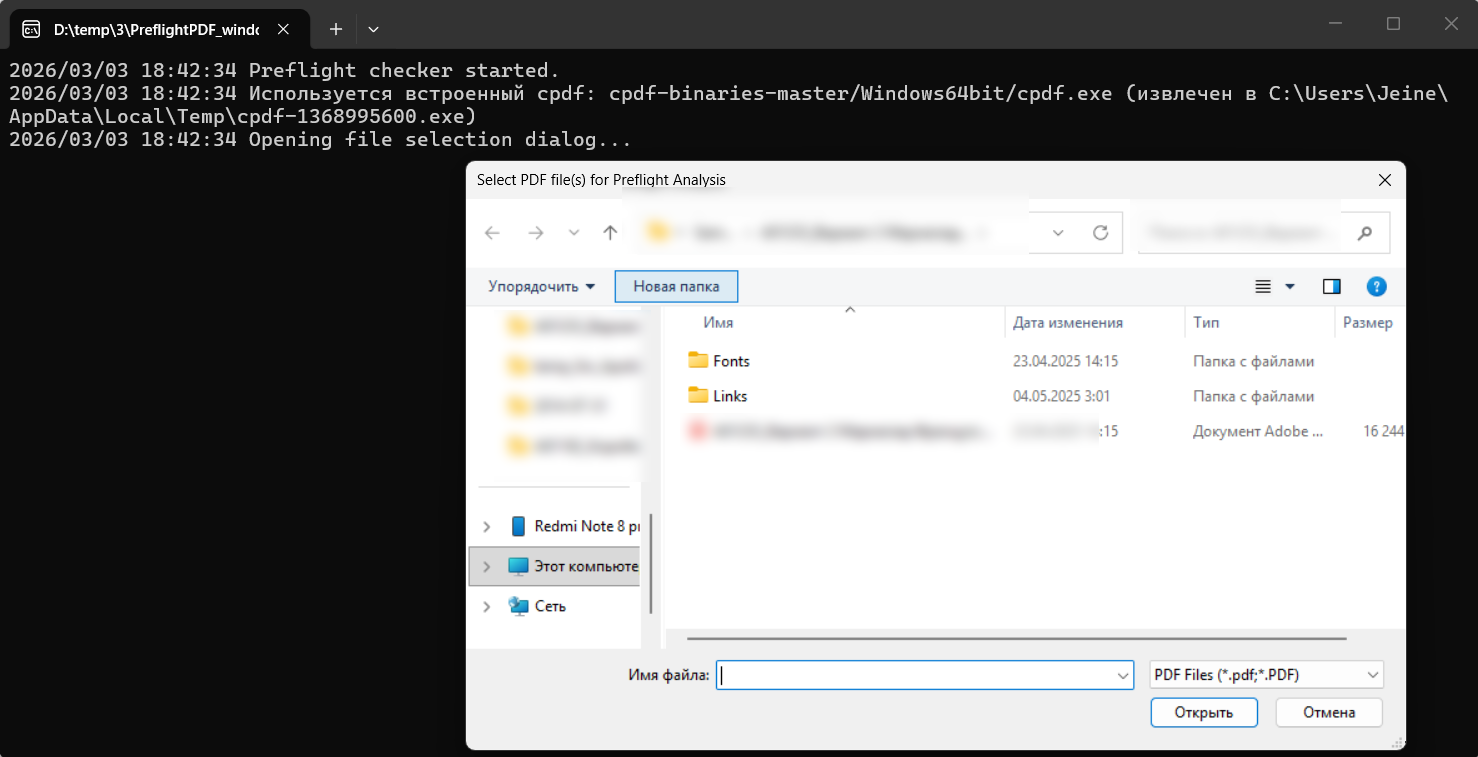1478x757 pixels.
Task: Go up one folder level
Action: (x=610, y=233)
